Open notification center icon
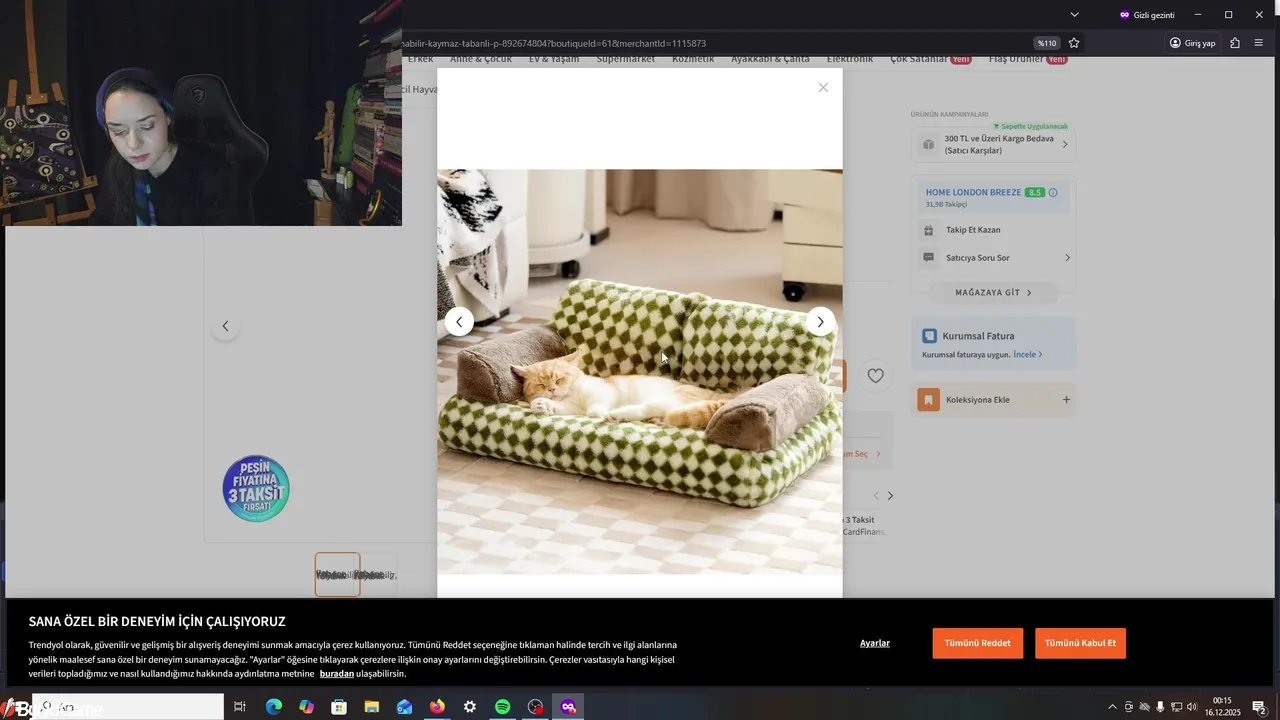Screen dimensions: 1280x720 tap(1259, 707)
